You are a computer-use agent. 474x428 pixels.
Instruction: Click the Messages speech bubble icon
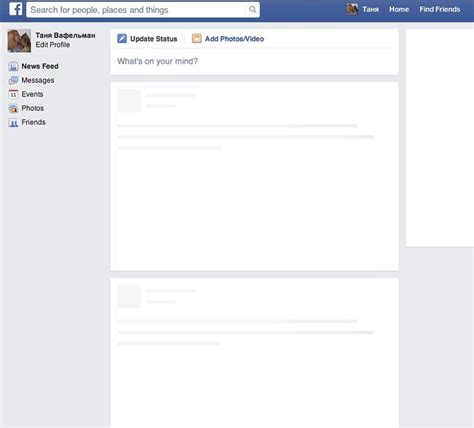click(13, 80)
